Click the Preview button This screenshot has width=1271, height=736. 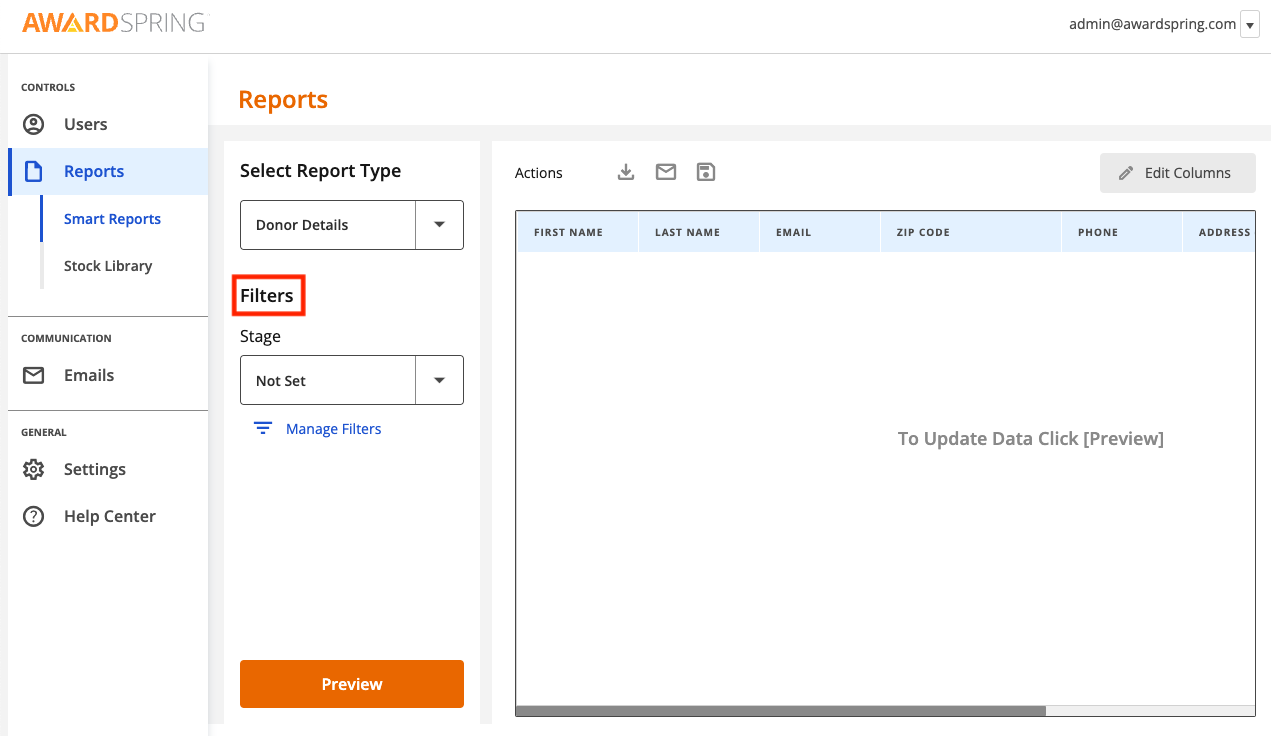tap(351, 684)
